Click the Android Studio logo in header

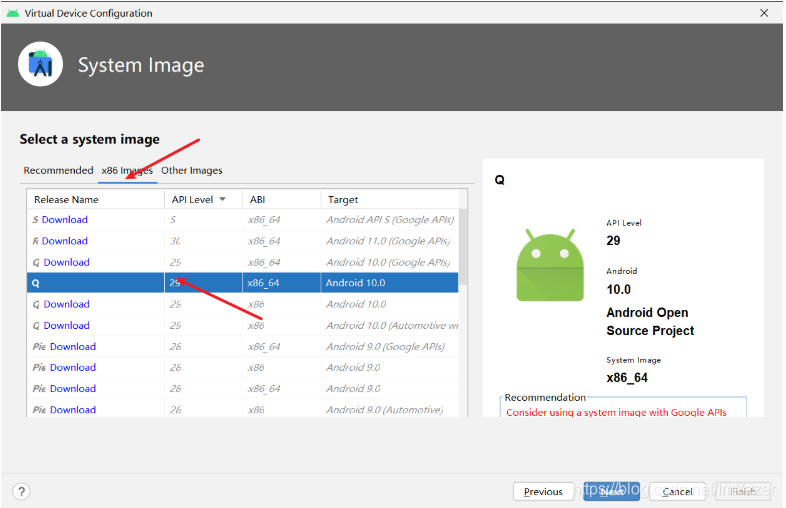41,64
